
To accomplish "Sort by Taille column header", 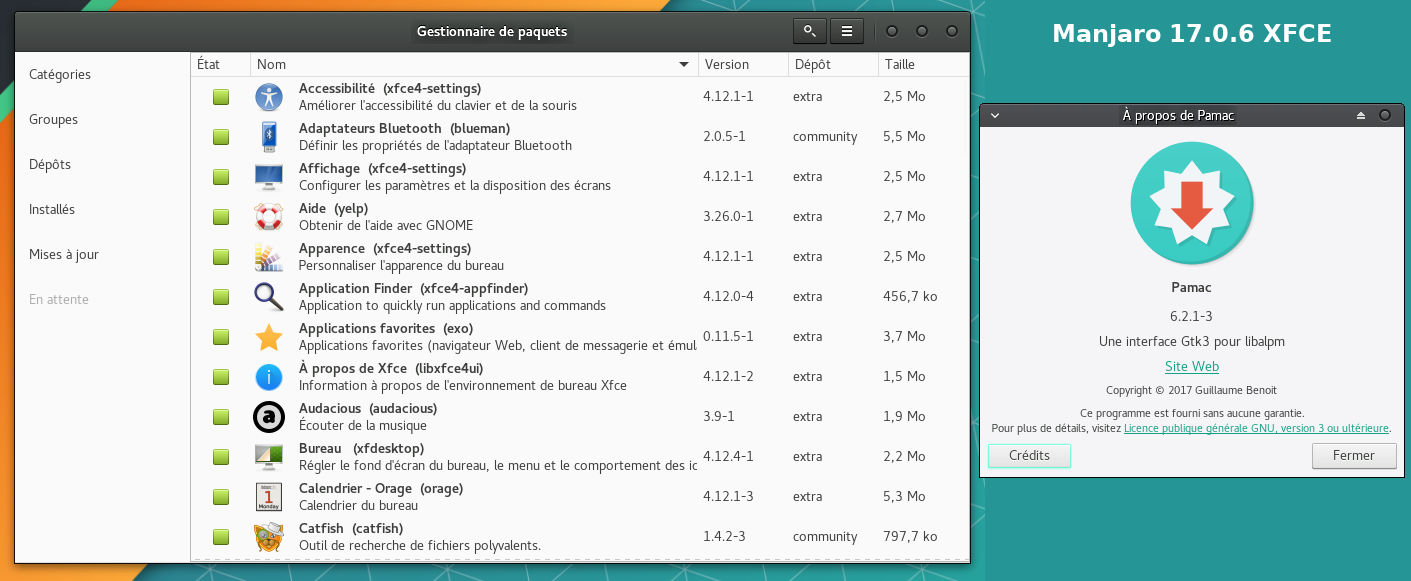I will coord(923,64).
